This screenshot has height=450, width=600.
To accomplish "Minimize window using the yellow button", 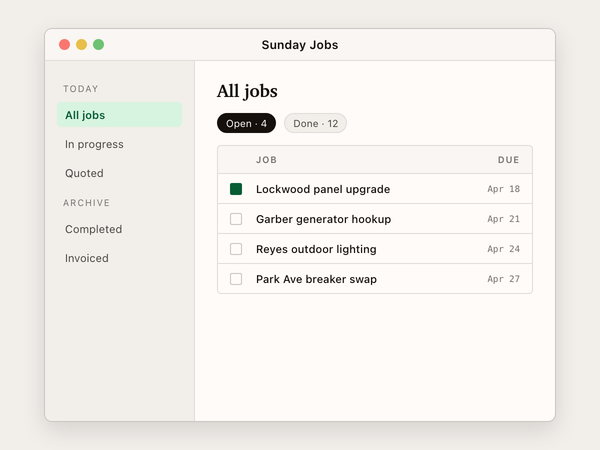I will pos(82,44).
